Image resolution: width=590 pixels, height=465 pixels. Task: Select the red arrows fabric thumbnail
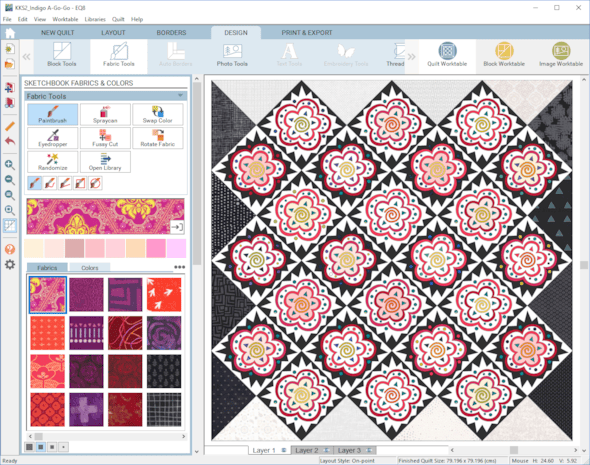pos(164,295)
